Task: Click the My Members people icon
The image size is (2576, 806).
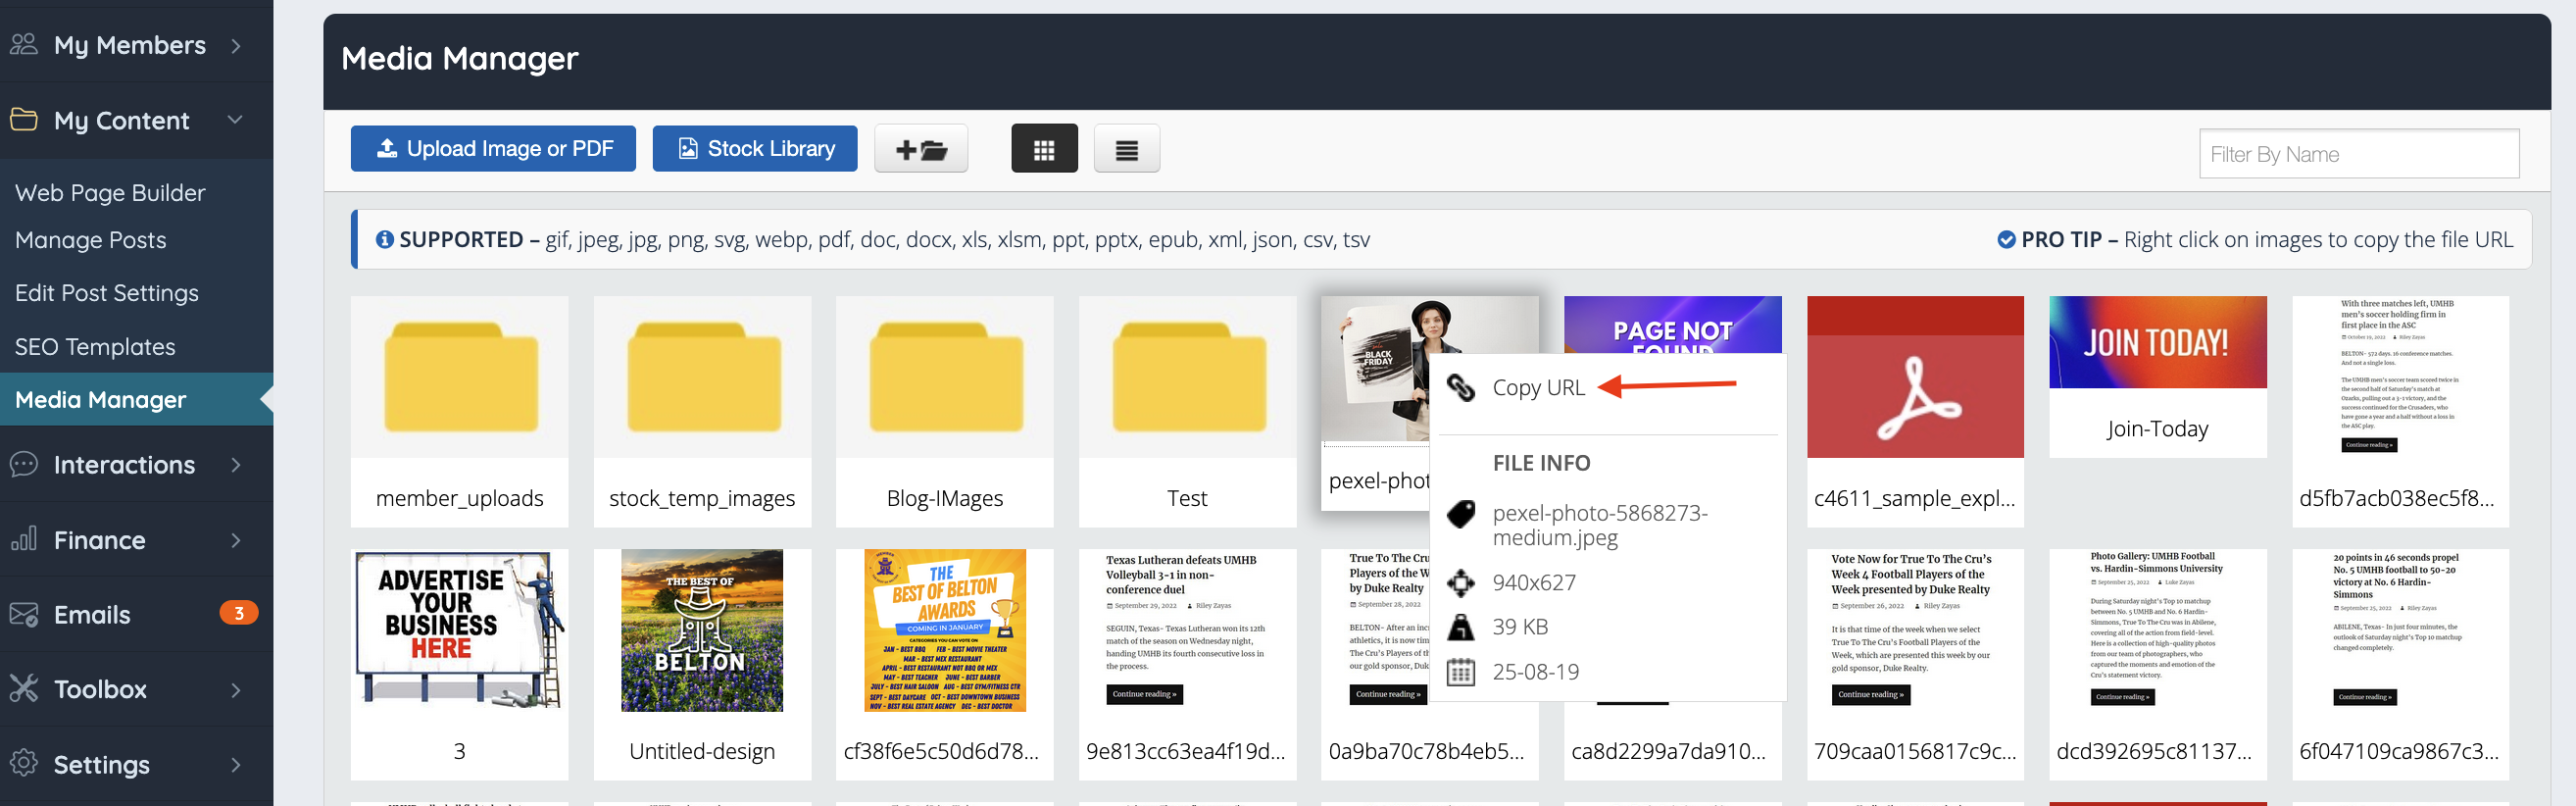Action: (x=24, y=44)
